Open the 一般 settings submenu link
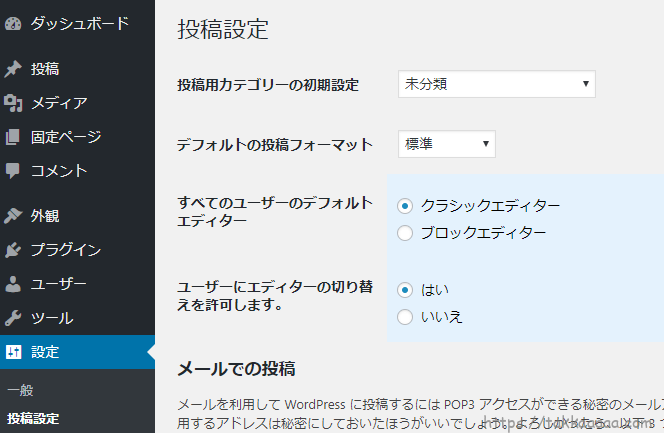 click(20, 390)
